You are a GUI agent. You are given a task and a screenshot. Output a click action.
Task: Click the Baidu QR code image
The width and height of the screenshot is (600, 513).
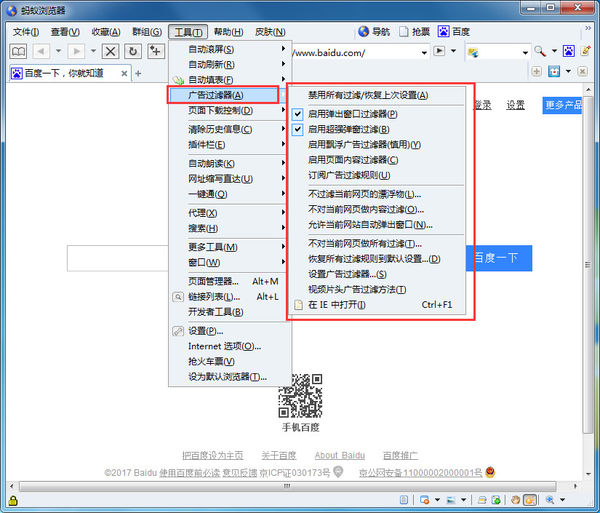point(300,396)
